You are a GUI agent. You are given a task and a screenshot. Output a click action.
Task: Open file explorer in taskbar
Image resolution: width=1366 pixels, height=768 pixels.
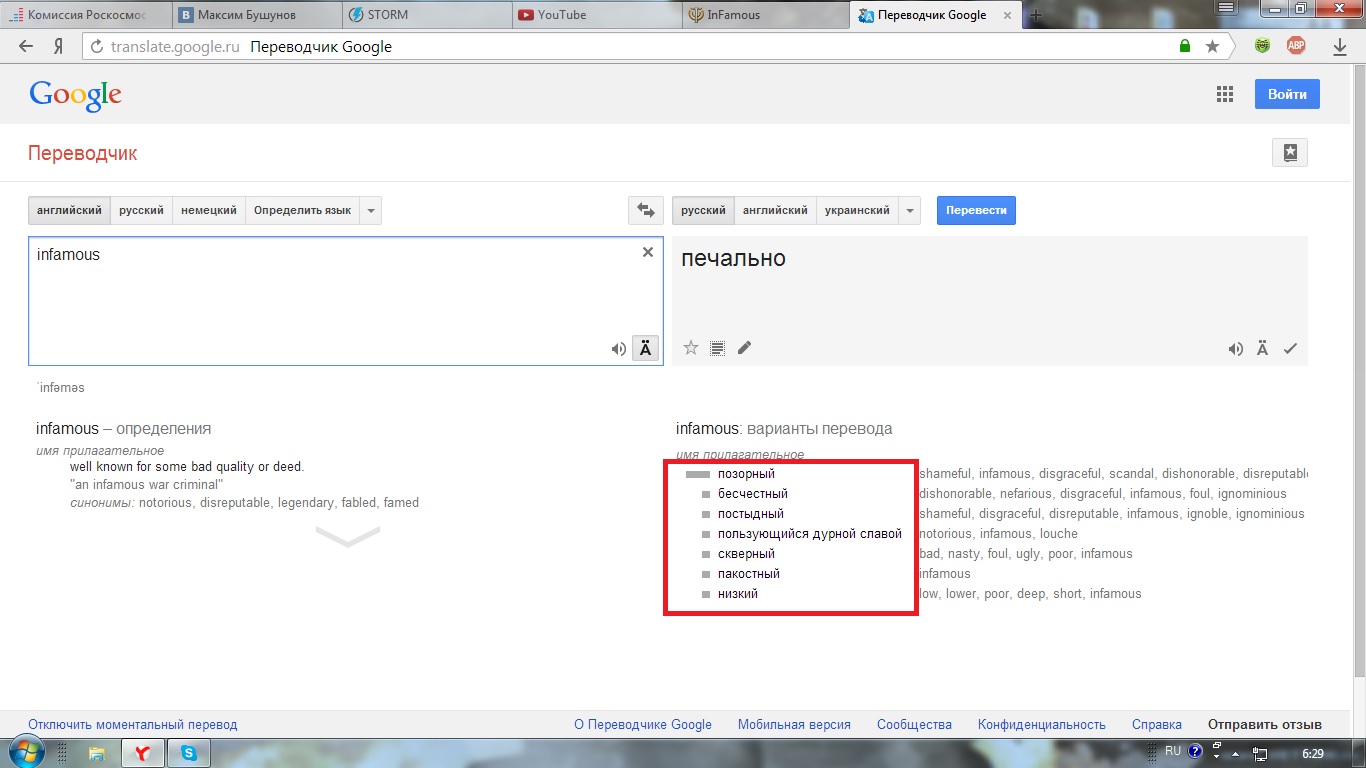[x=97, y=753]
